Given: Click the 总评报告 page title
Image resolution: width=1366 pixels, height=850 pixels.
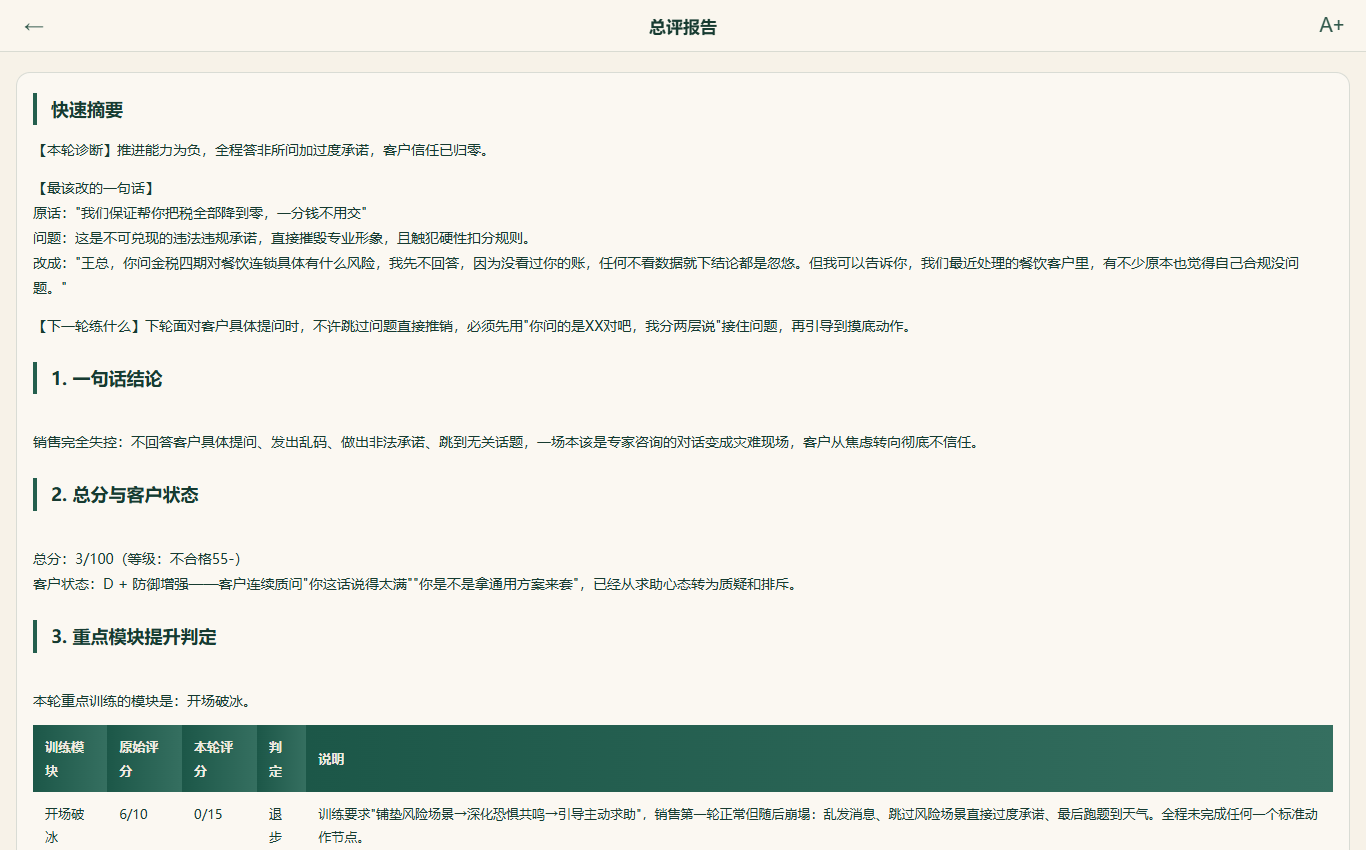Looking at the screenshot, I should (683, 27).
